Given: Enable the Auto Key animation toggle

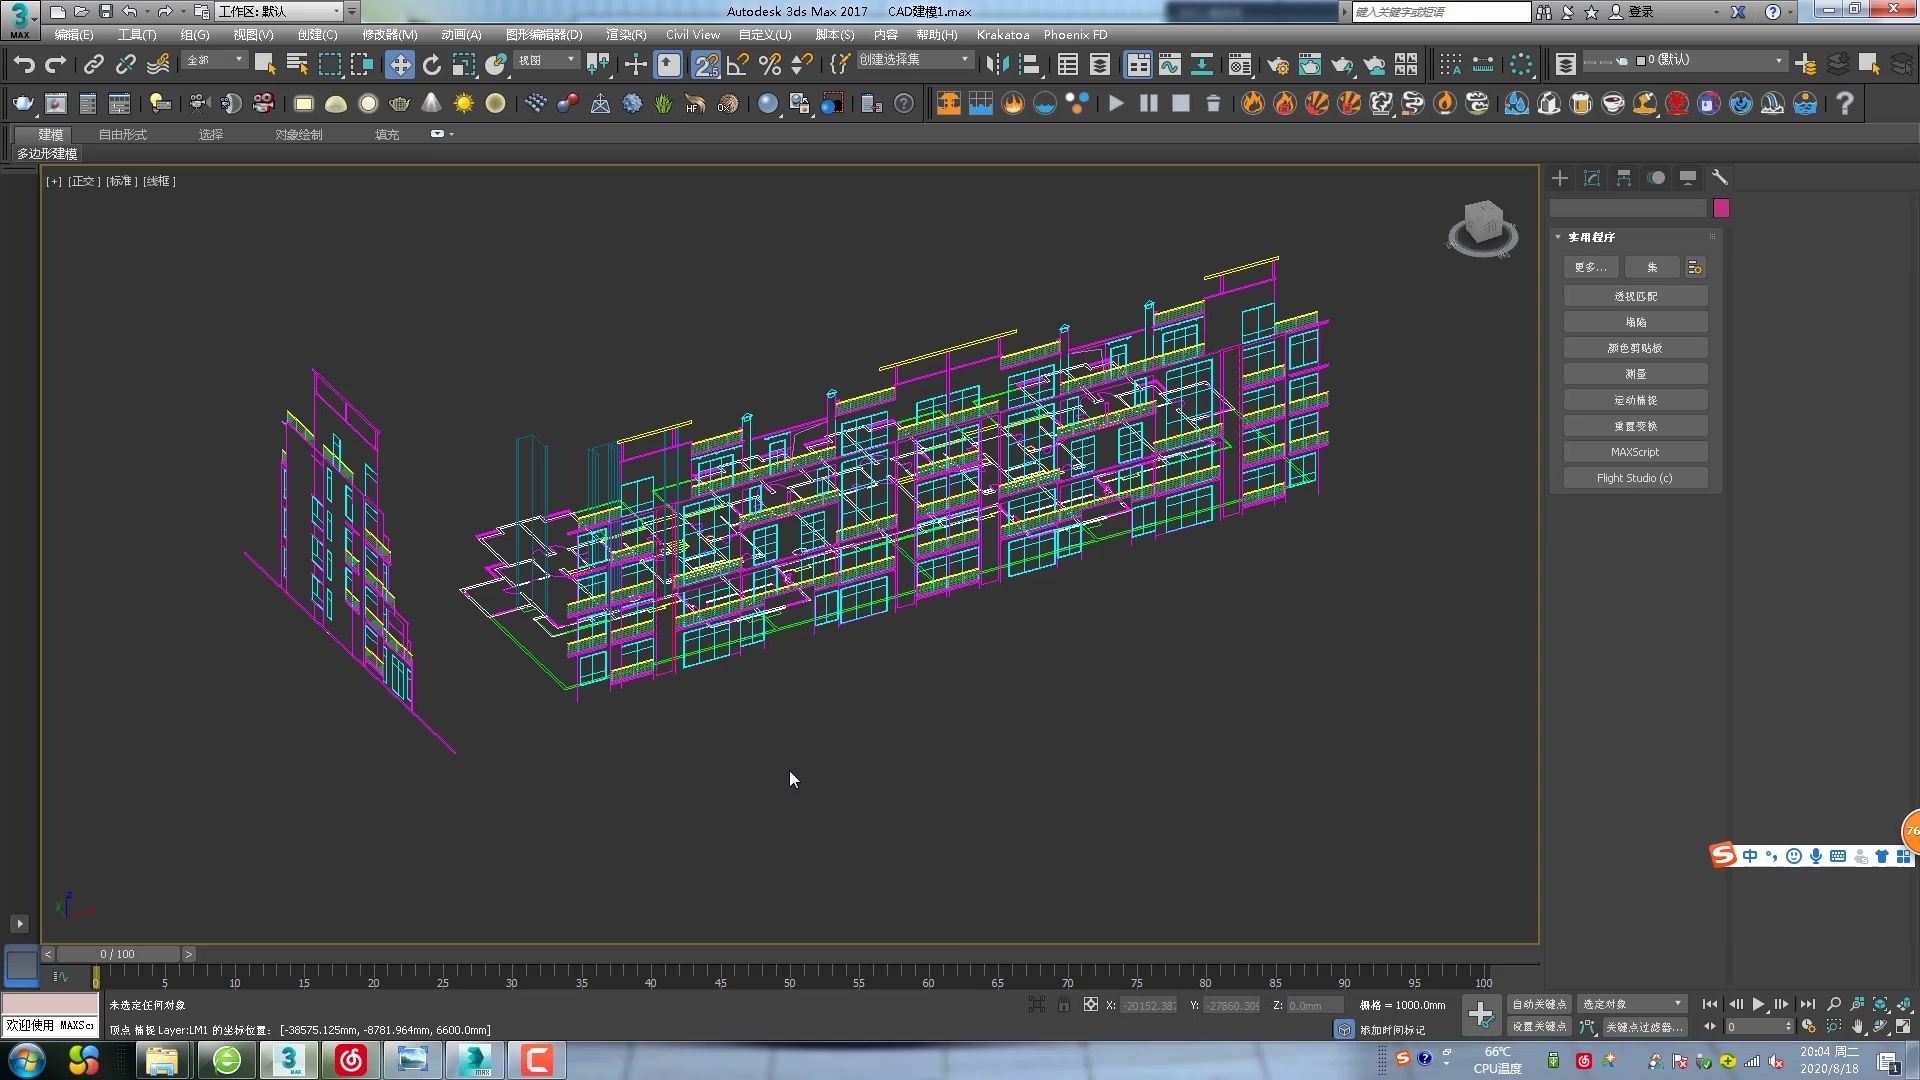Looking at the screenshot, I should click(1540, 1003).
